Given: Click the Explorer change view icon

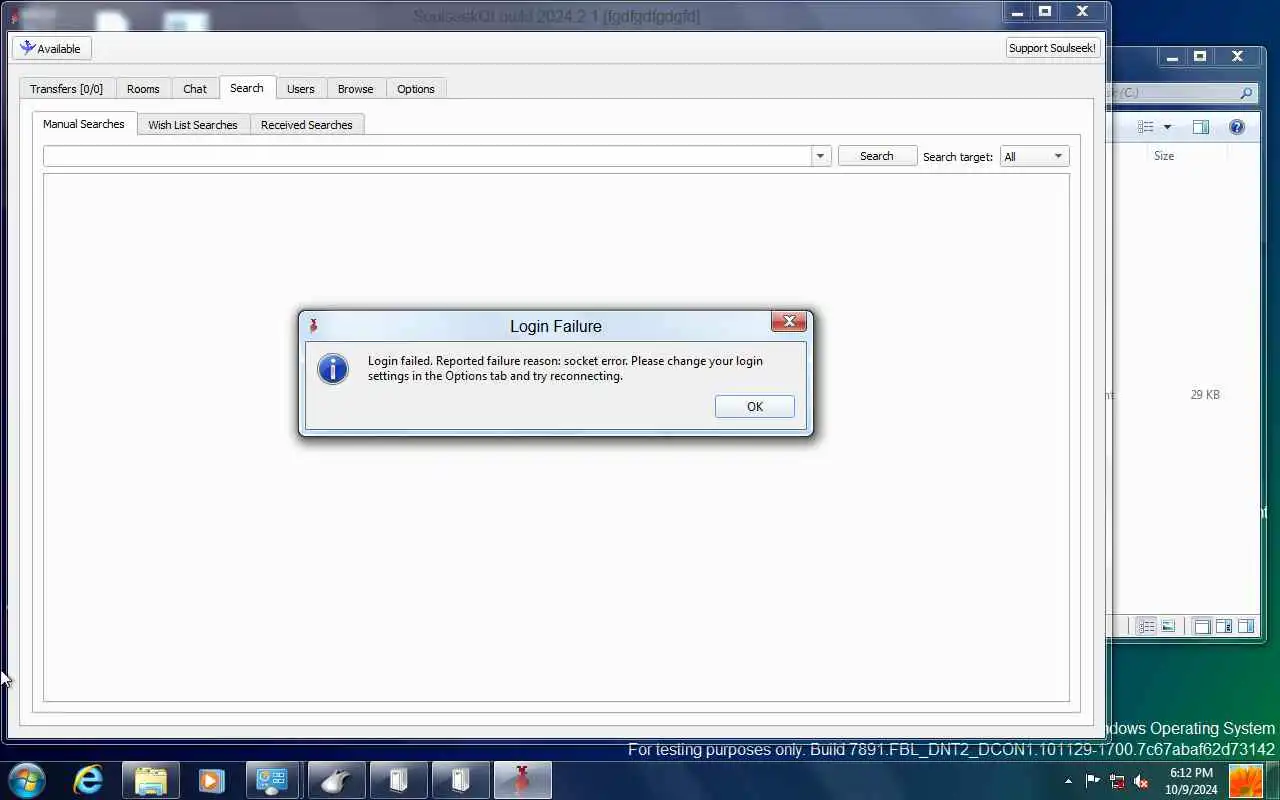Looking at the screenshot, I should [x=1146, y=127].
